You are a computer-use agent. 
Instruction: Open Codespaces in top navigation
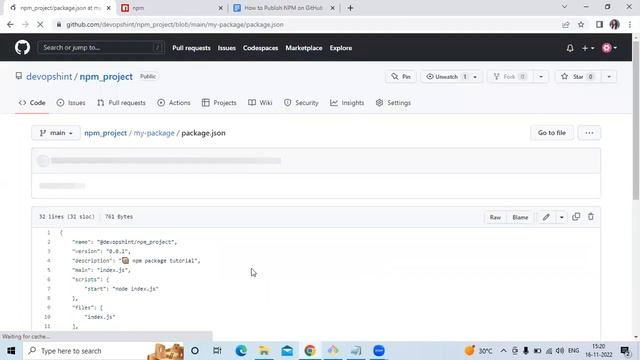tap(260, 48)
